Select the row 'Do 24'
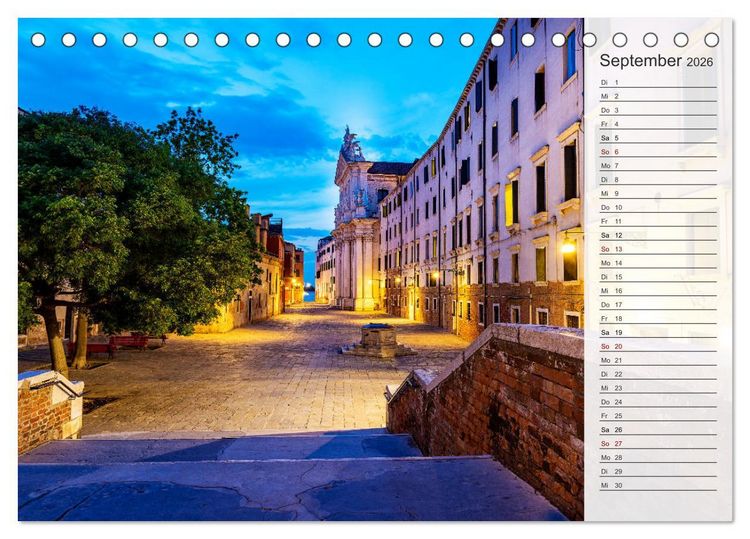The image size is (750, 539). coord(658,401)
